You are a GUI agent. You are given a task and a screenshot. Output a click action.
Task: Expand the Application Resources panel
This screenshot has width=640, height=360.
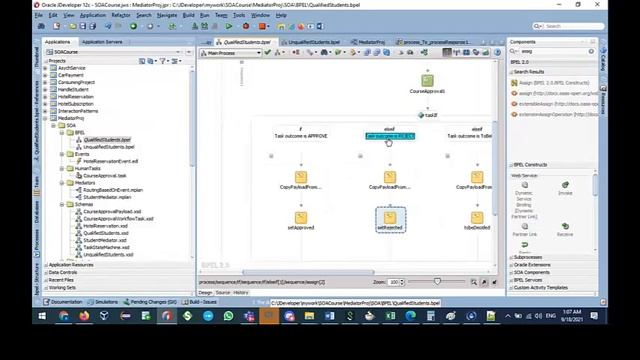pos(46,265)
